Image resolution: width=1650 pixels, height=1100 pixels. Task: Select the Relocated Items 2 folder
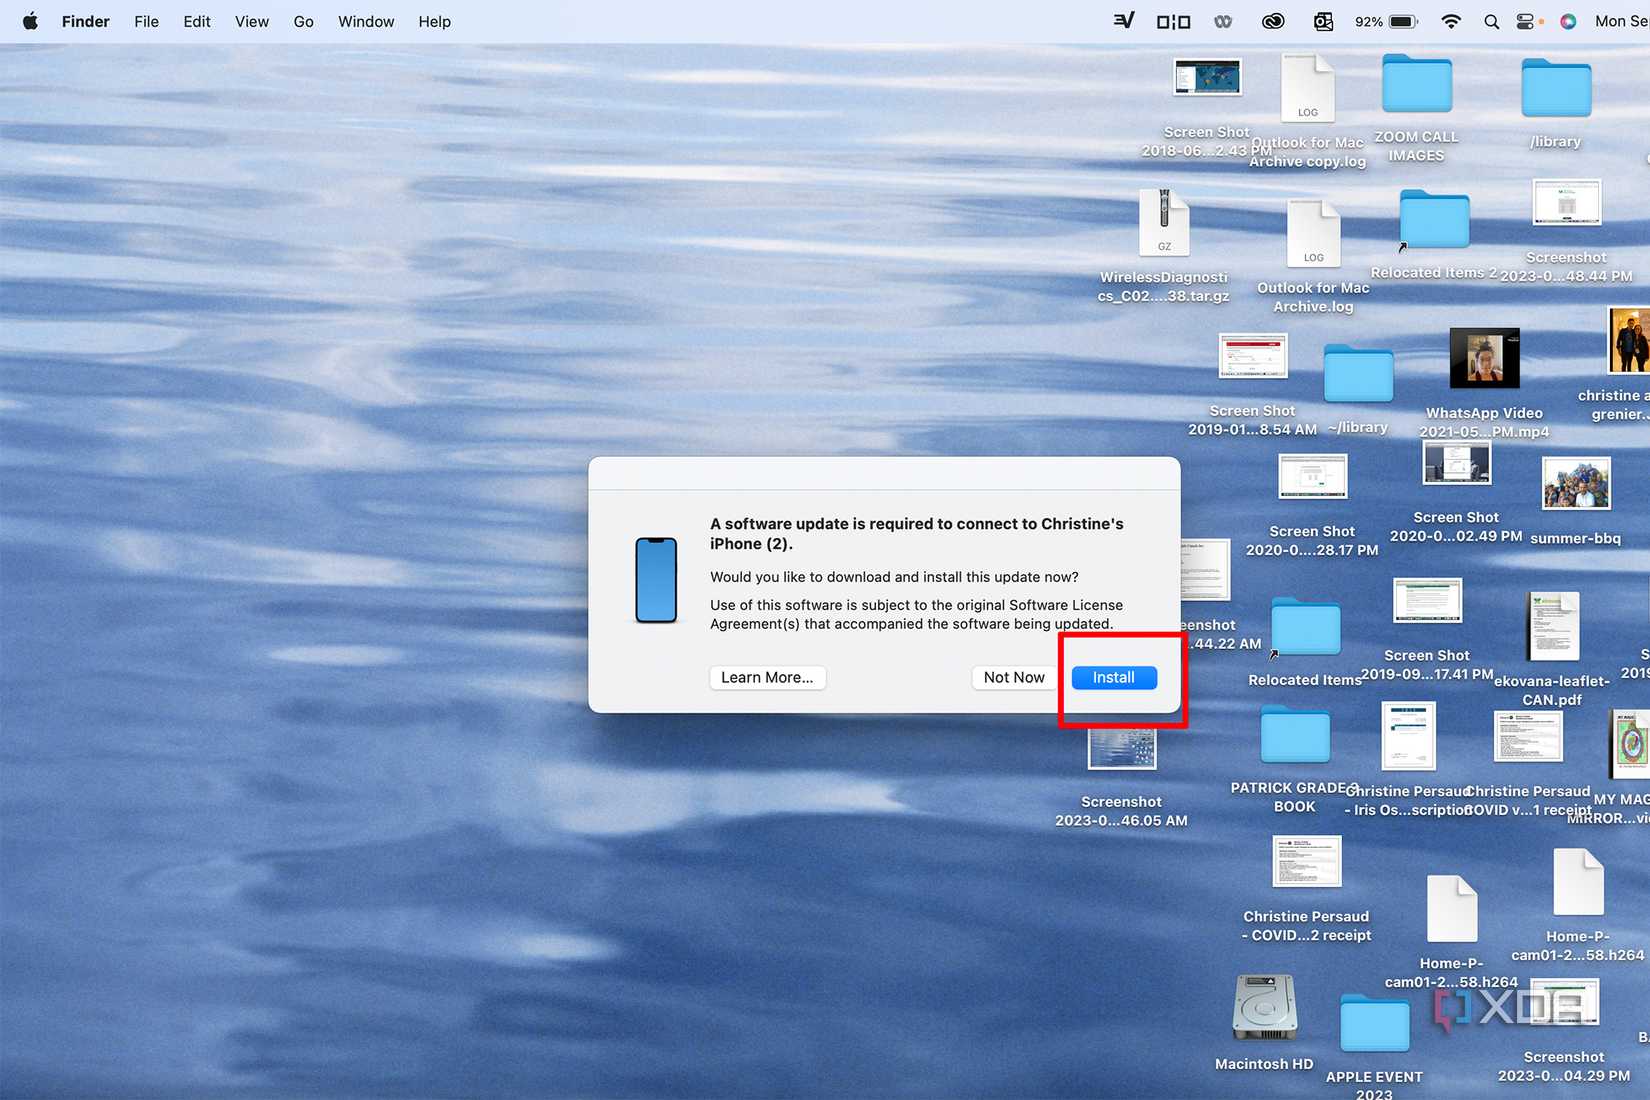point(1434,219)
